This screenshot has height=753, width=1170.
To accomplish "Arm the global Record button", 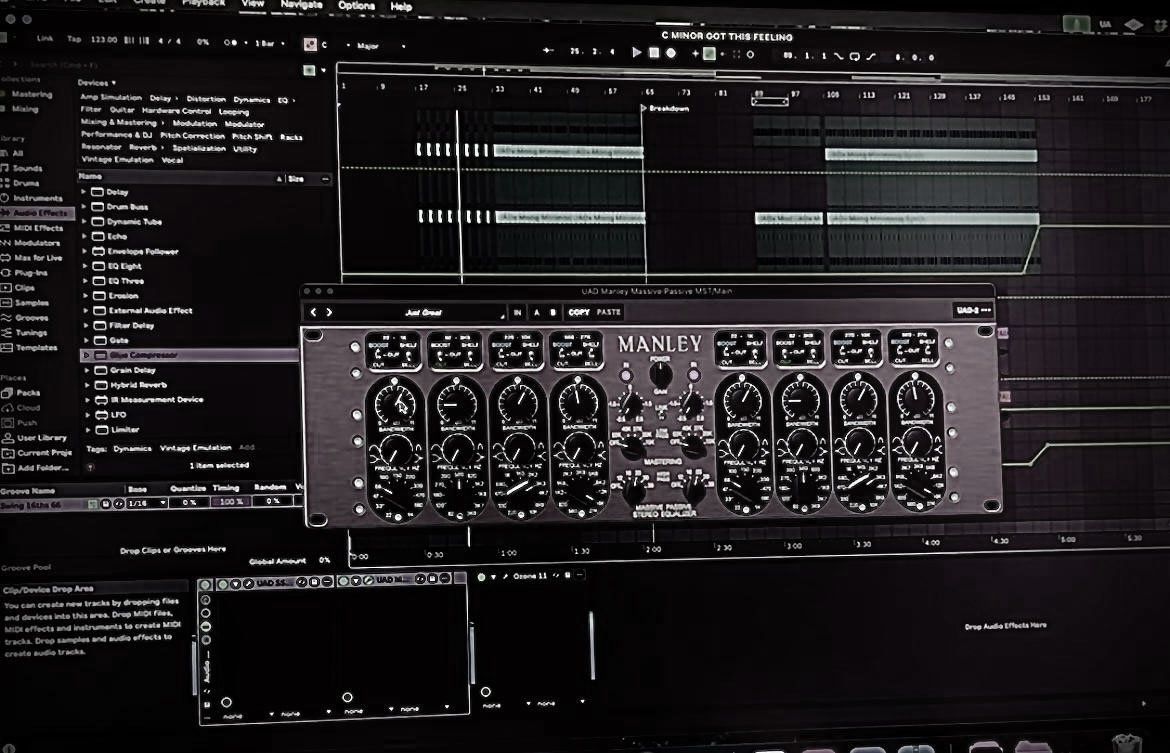I will click(x=669, y=52).
